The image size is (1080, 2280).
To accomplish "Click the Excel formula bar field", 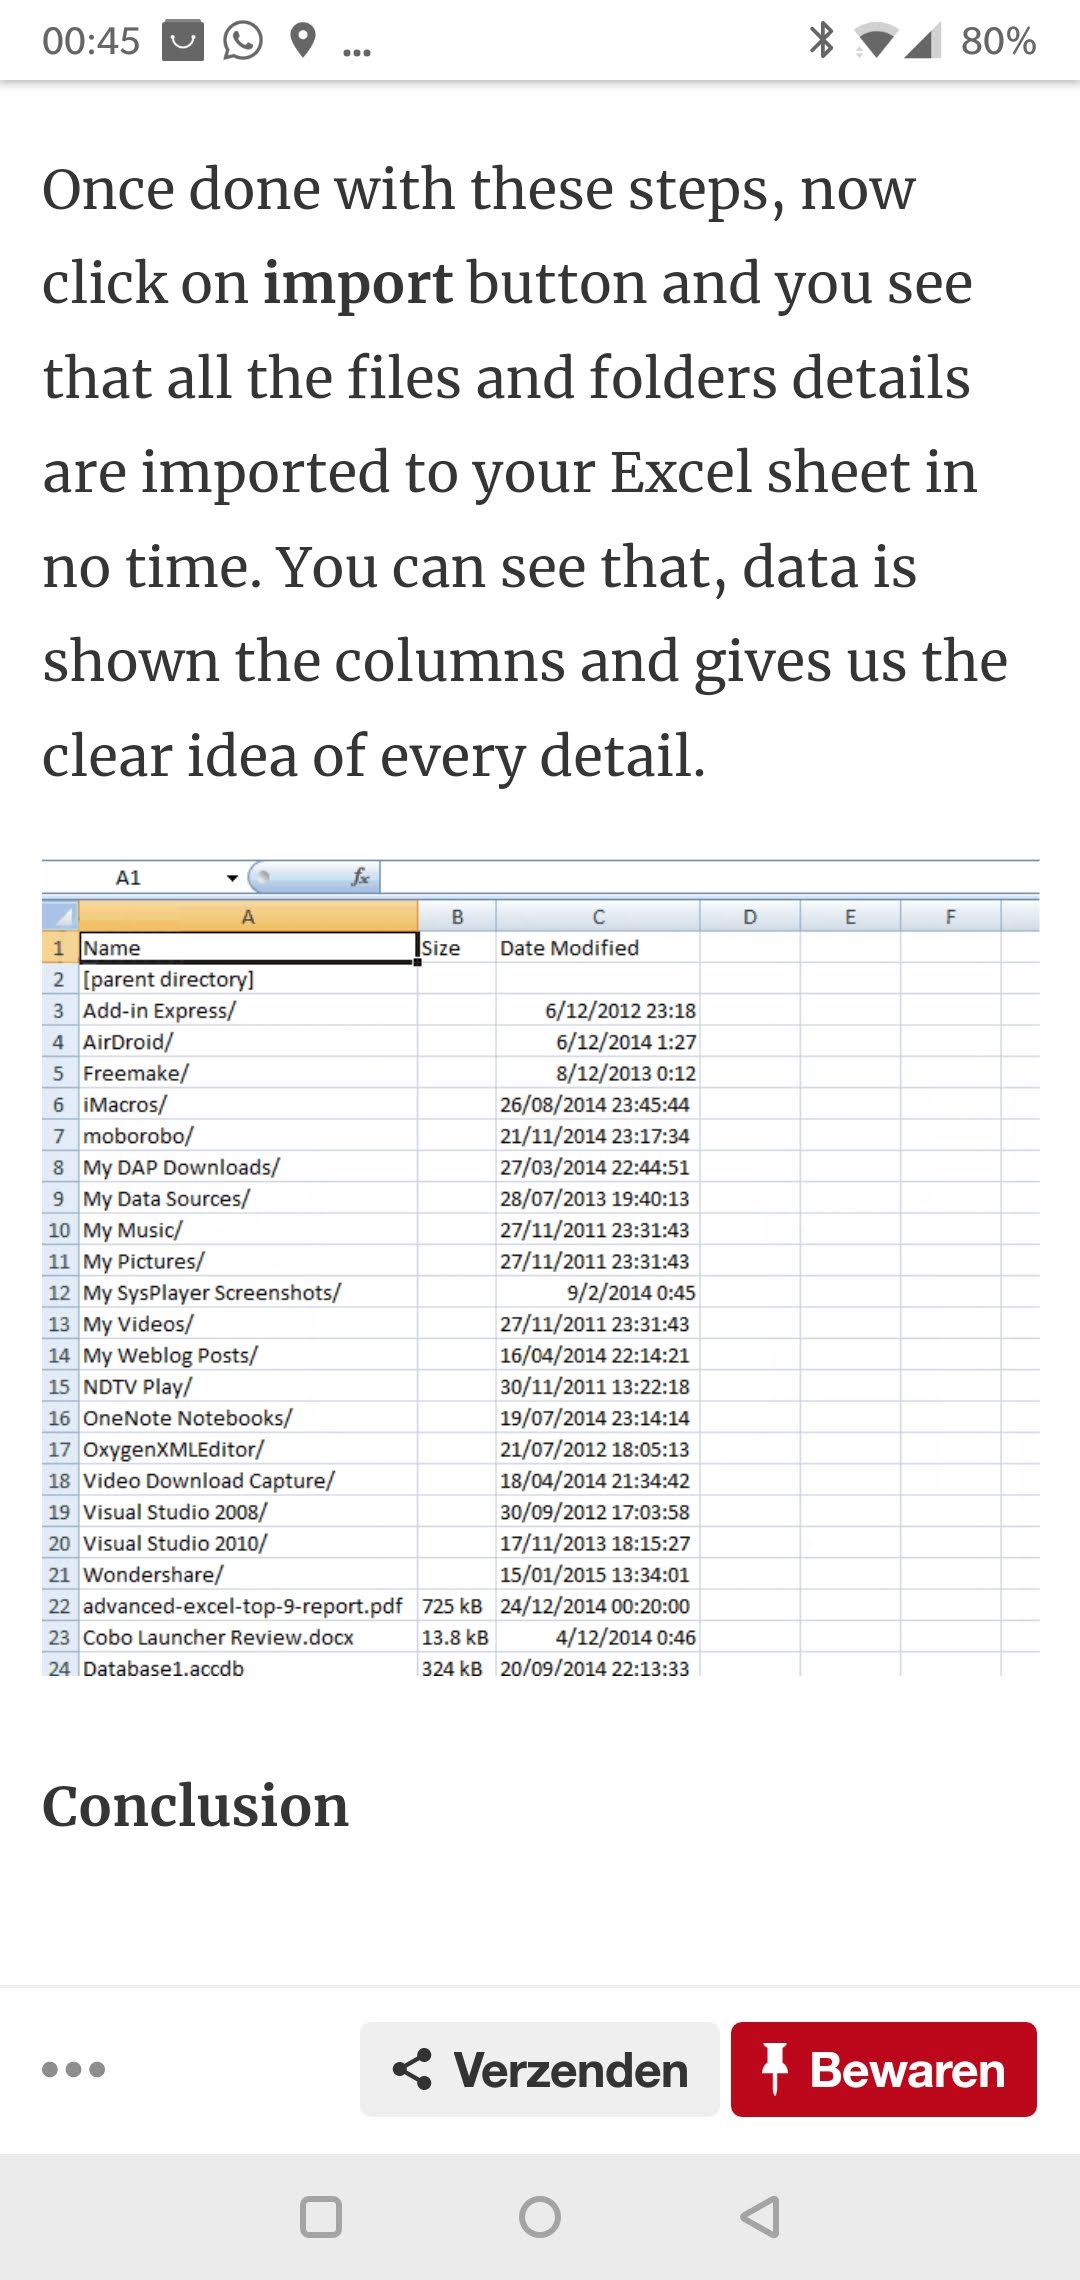I will (x=710, y=877).
